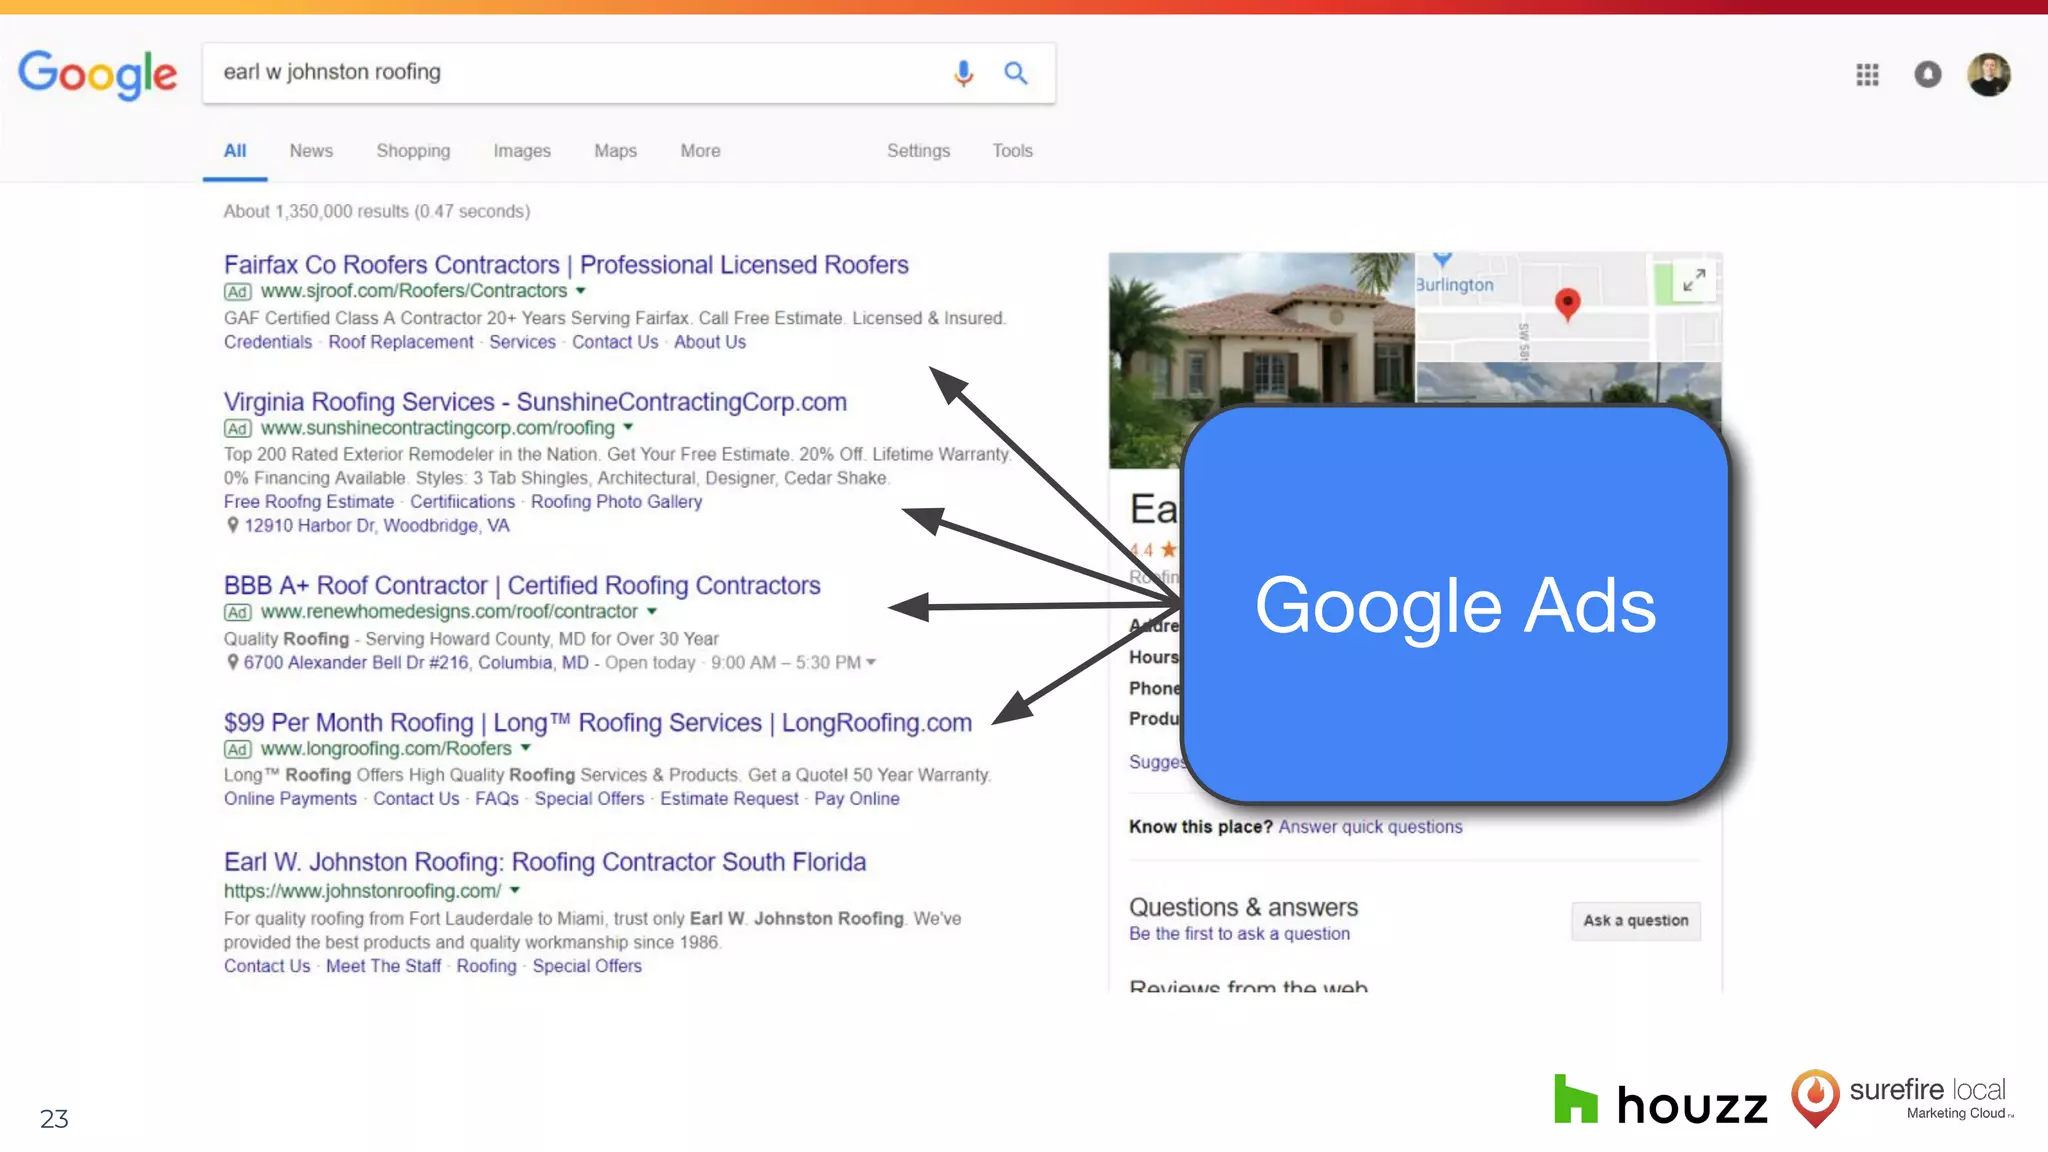Expand dropdown arrow next to longroofing.com URL

point(525,748)
